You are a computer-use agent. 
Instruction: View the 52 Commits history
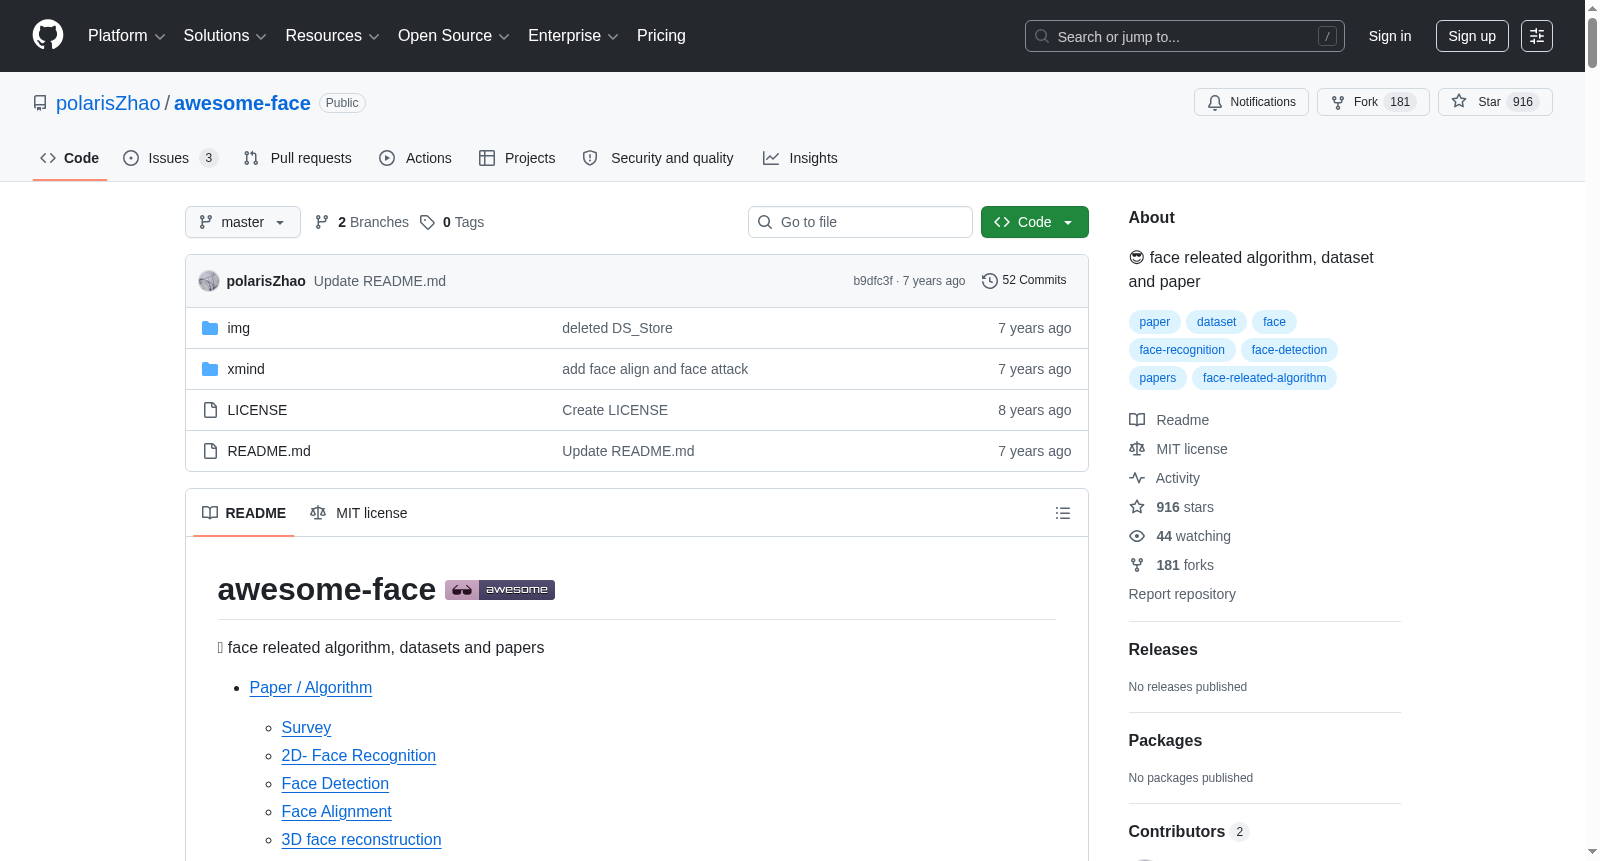1024,281
